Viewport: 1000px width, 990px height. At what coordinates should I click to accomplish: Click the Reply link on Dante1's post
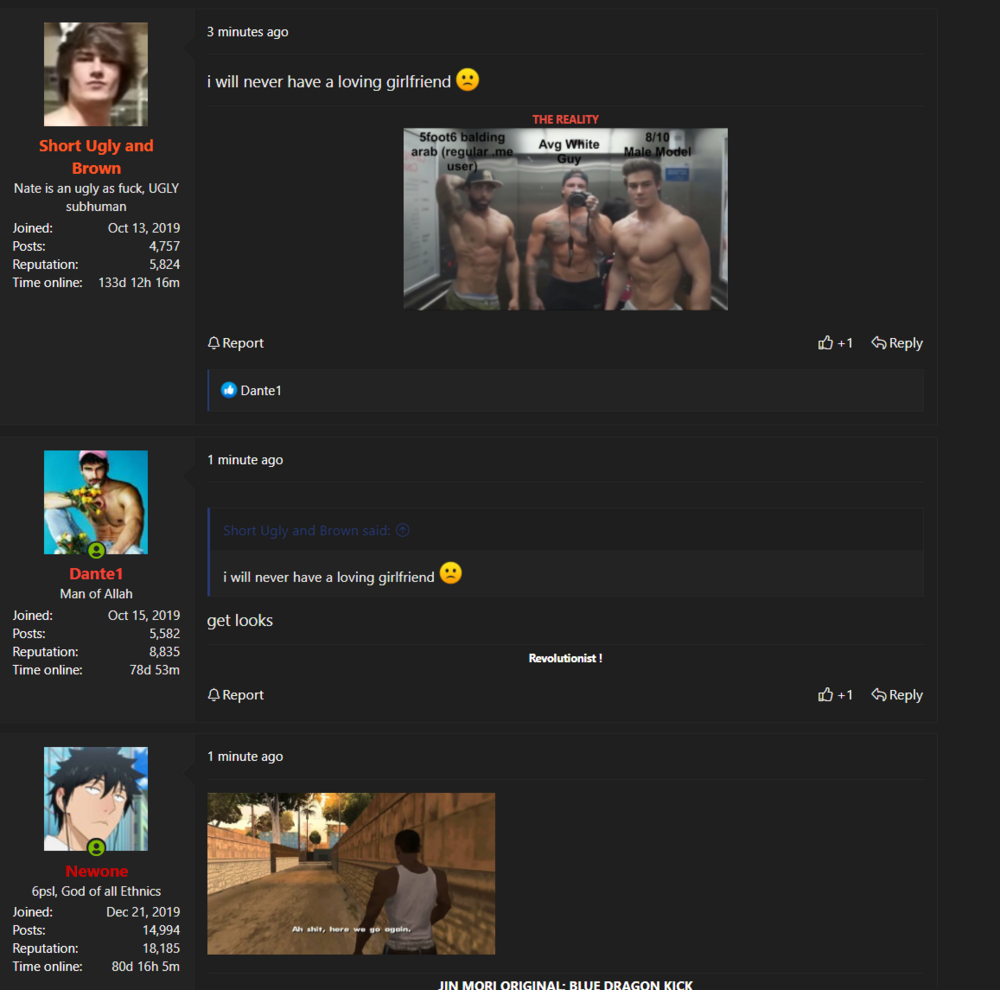(x=904, y=694)
